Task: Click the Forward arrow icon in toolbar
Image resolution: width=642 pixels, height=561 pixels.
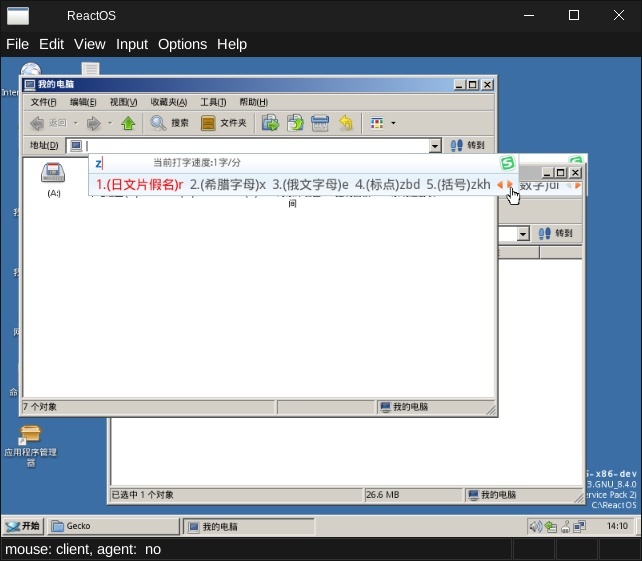Action: click(x=94, y=123)
